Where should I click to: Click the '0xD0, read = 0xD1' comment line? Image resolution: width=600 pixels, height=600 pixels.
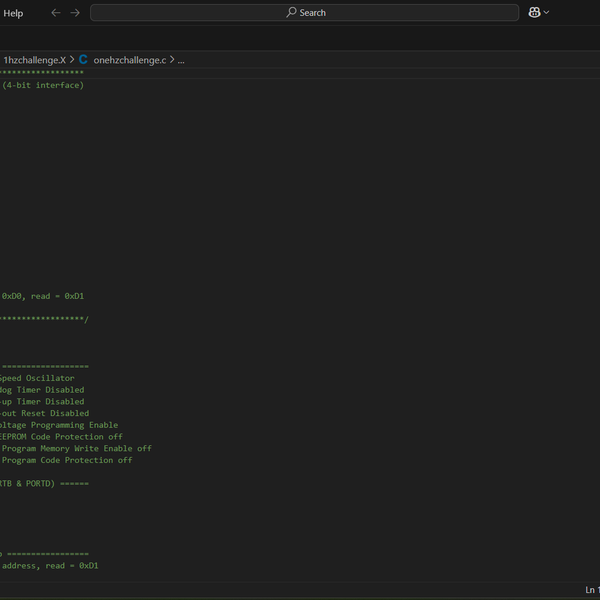click(42, 296)
